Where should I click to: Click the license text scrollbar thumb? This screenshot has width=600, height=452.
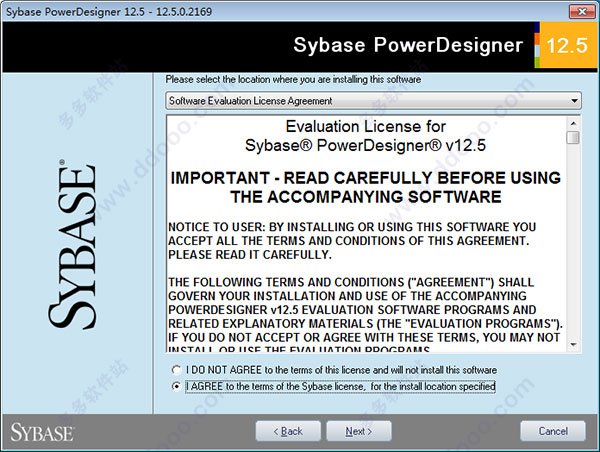pyautogui.click(x=573, y=137)
